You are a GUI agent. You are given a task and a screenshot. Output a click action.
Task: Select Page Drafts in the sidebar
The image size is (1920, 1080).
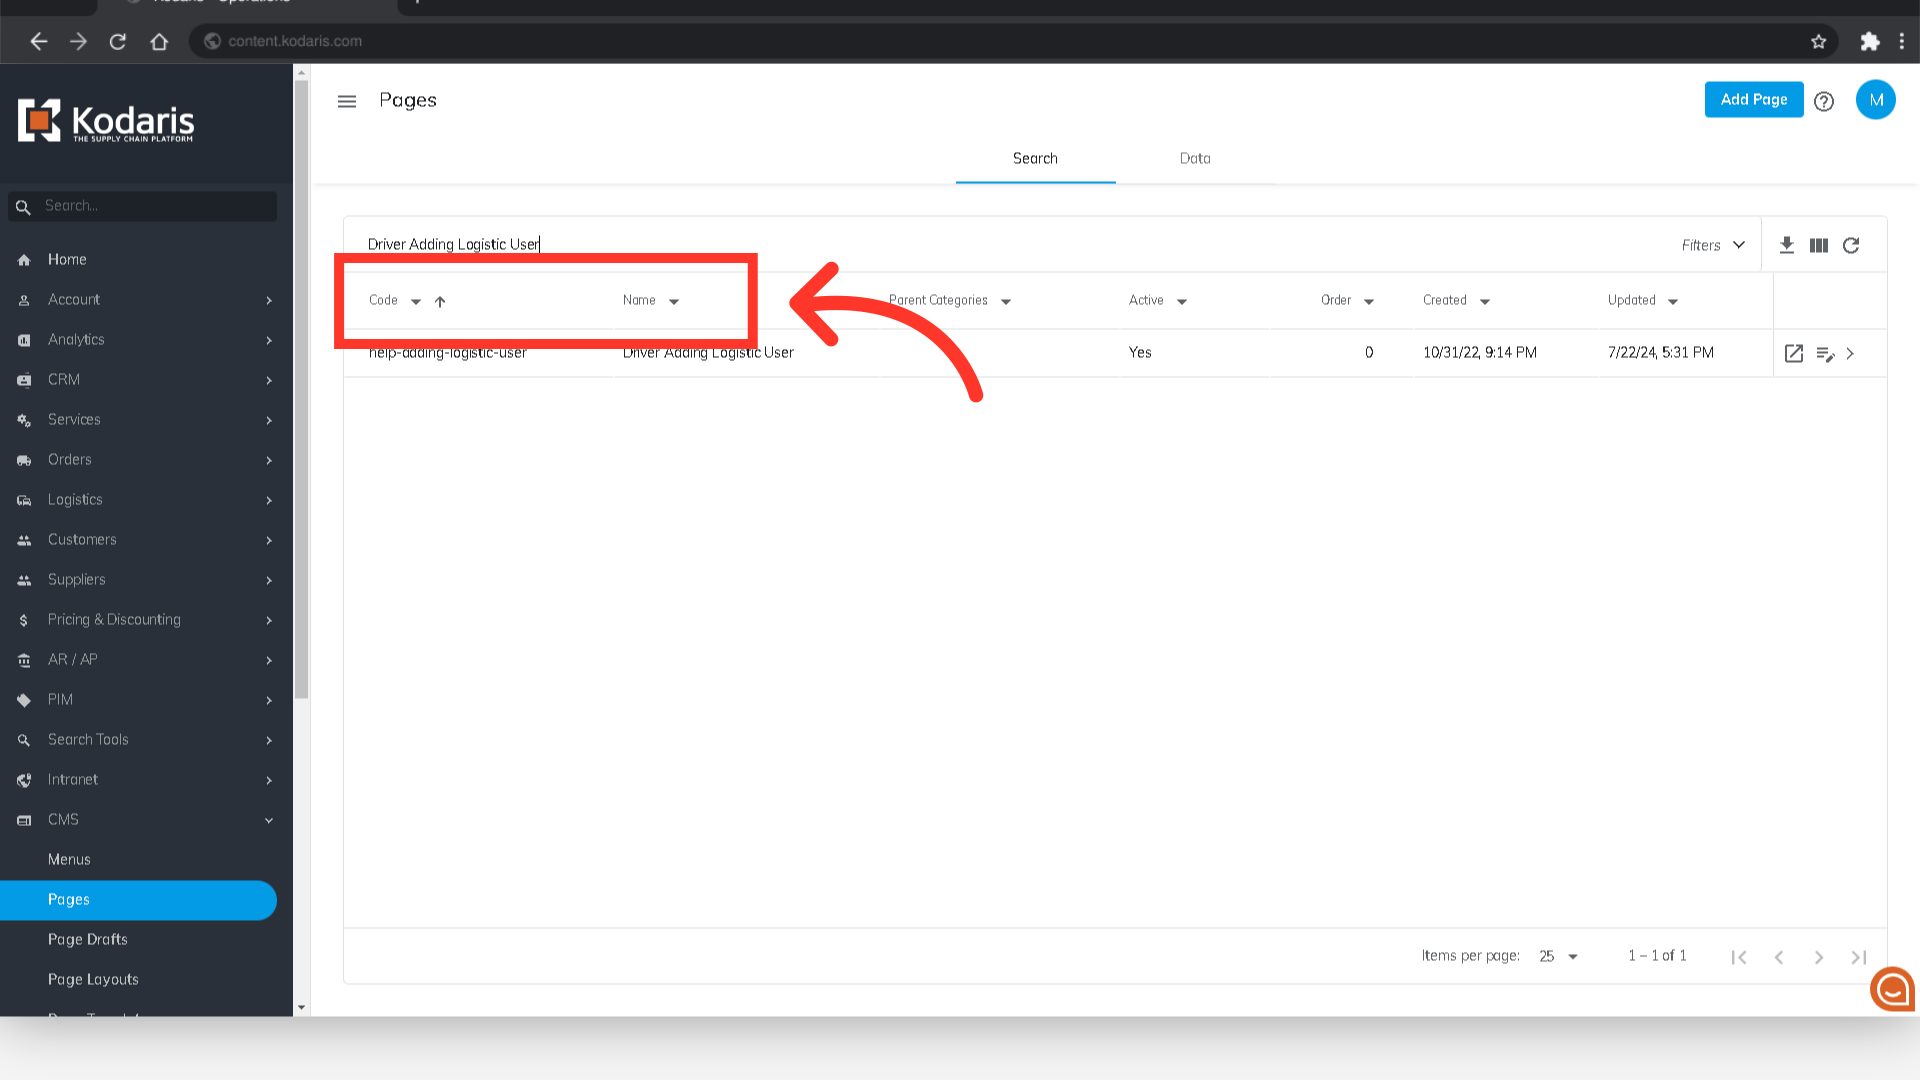coord(88,939)
